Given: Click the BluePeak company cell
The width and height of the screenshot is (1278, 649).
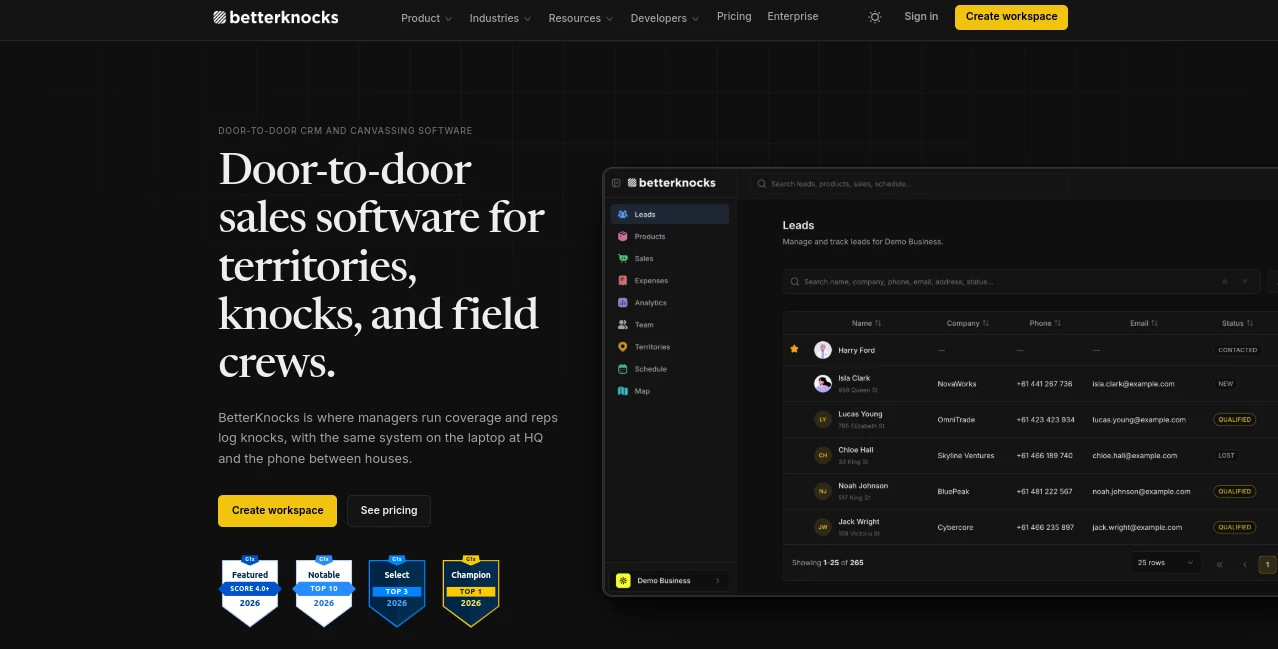Looking at the screenshot, I should (x=953, y=491).
